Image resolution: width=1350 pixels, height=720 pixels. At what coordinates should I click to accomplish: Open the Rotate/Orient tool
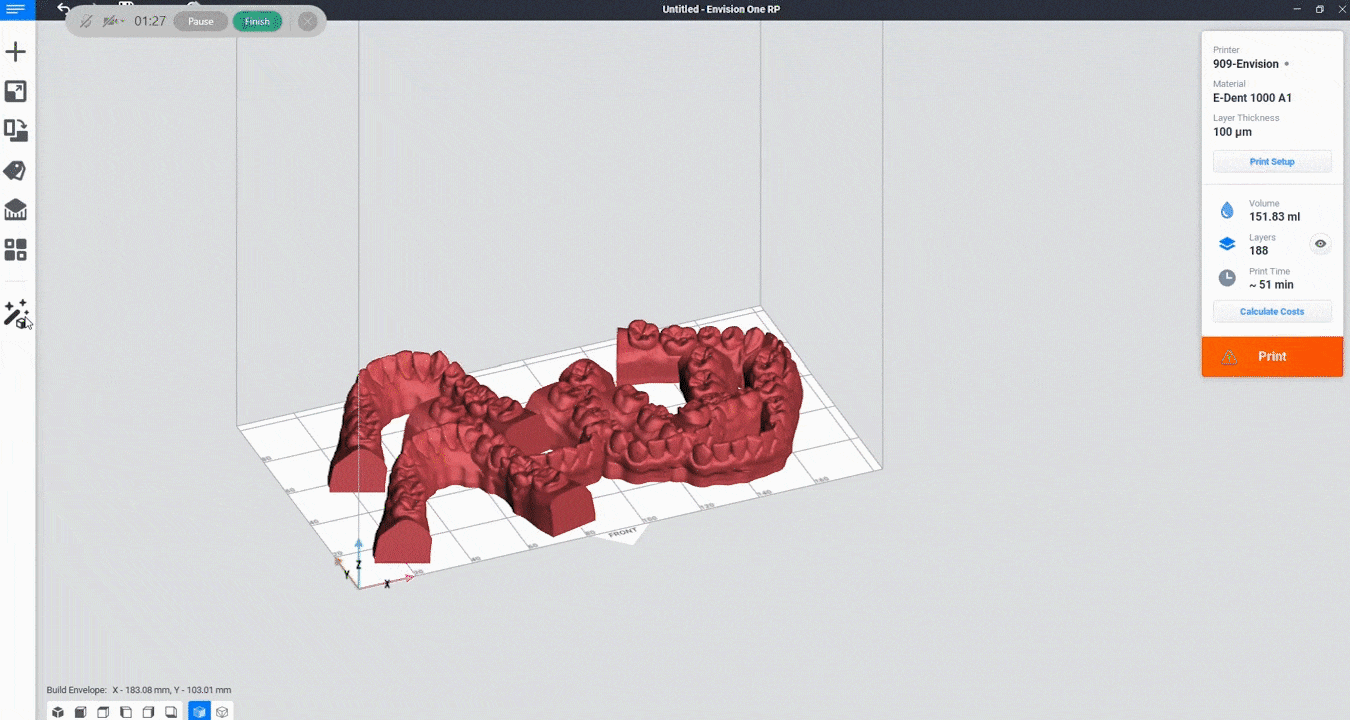pyautogui.click(x=16, y=131)
